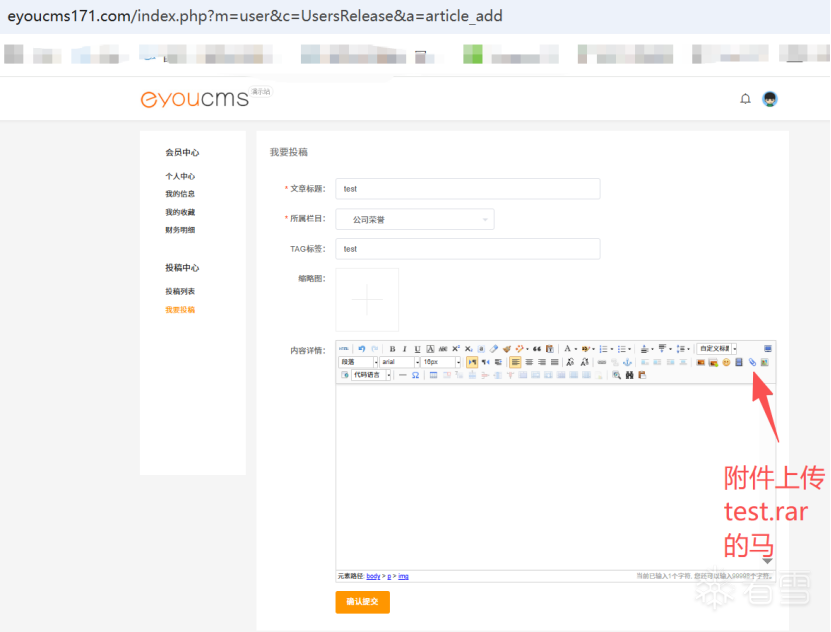Click the eyoucms logo

coord(195,99)
